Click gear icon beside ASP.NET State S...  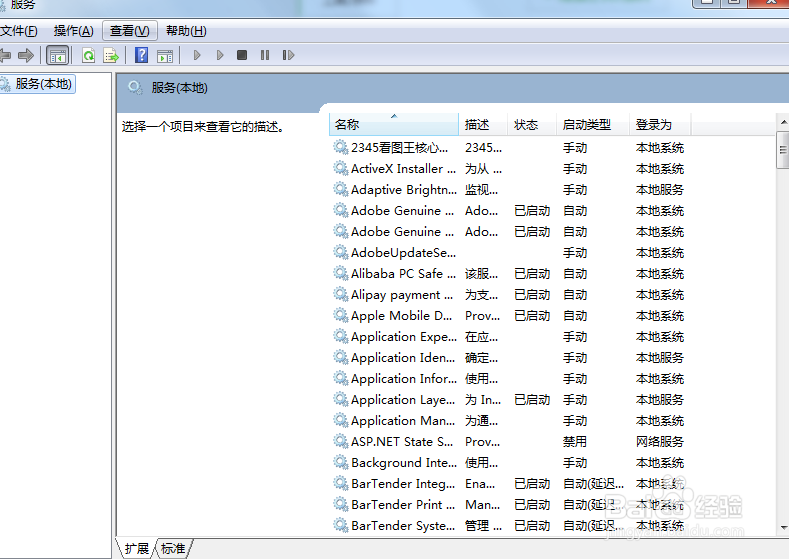341,441
